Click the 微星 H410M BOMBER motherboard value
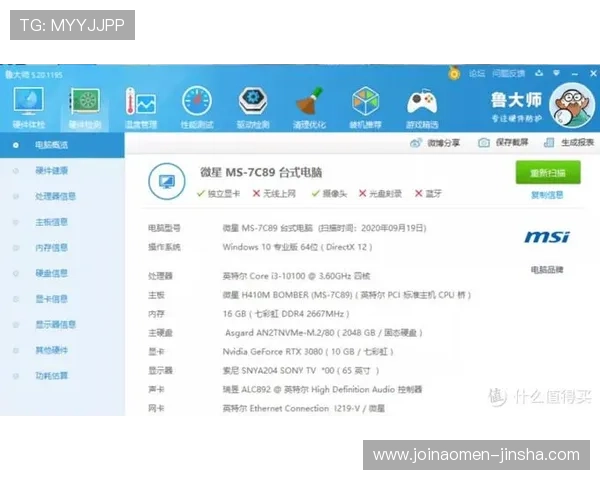The width and height of the screenshot is (600, 480). pyautogui.click(x=347, y=295)
